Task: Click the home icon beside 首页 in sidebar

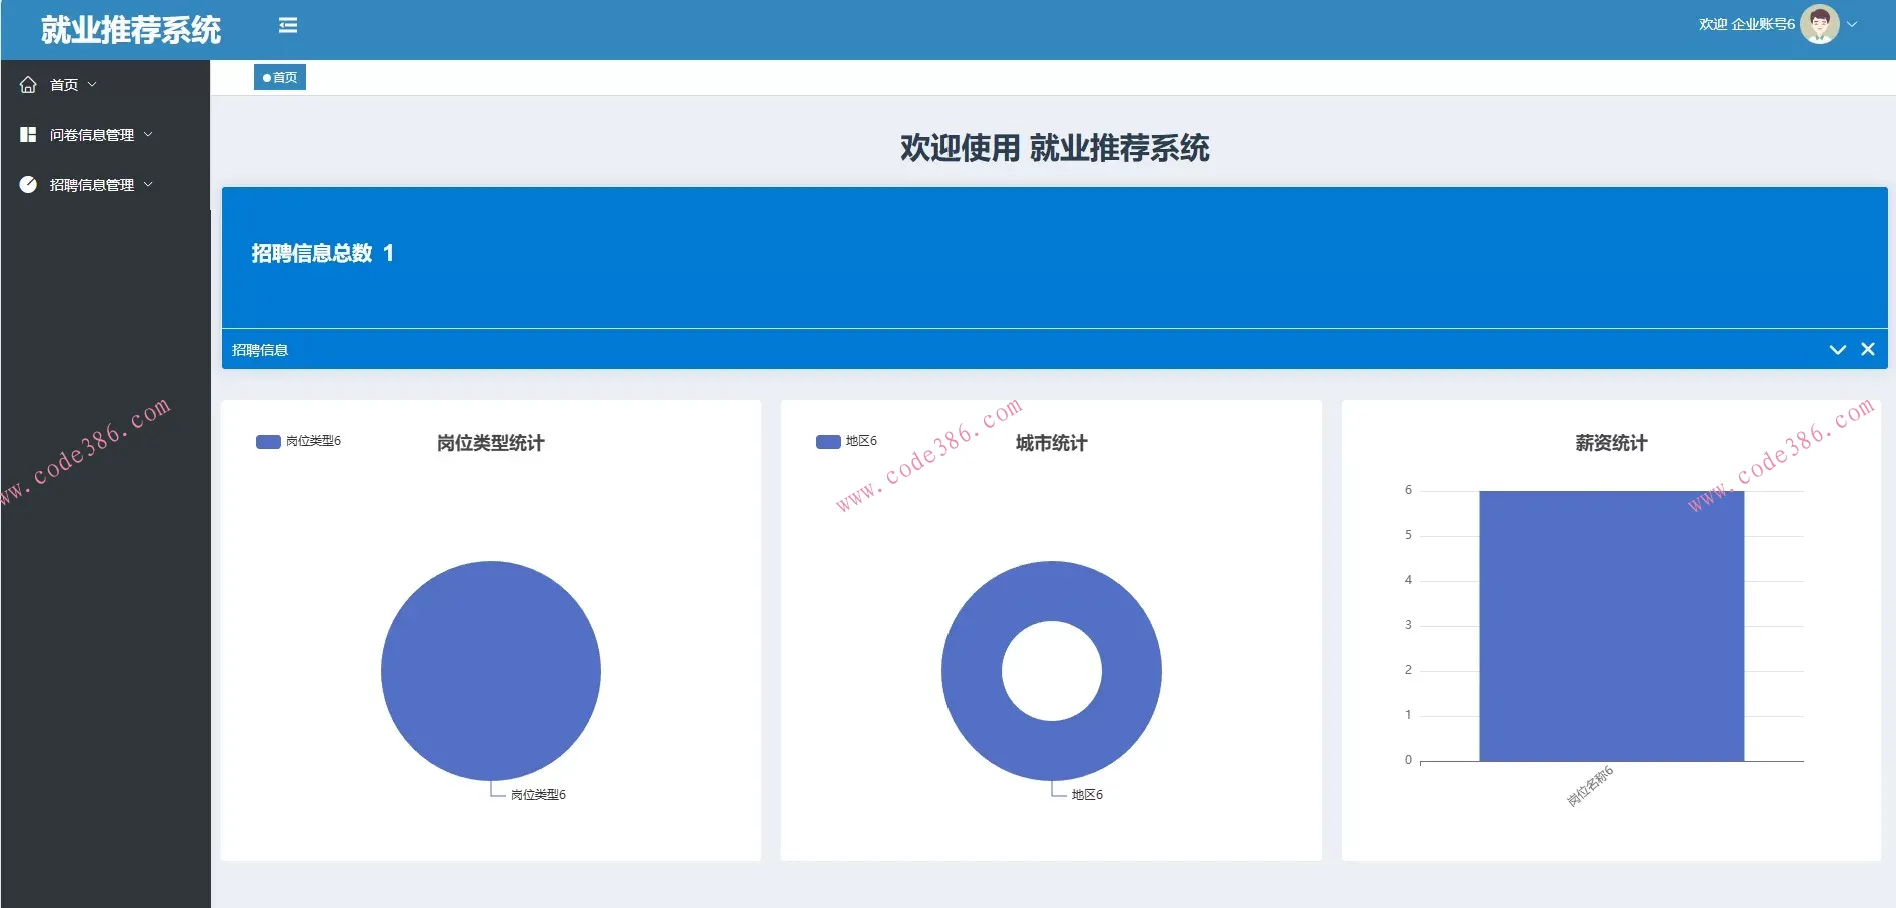Action: [28, 84]
